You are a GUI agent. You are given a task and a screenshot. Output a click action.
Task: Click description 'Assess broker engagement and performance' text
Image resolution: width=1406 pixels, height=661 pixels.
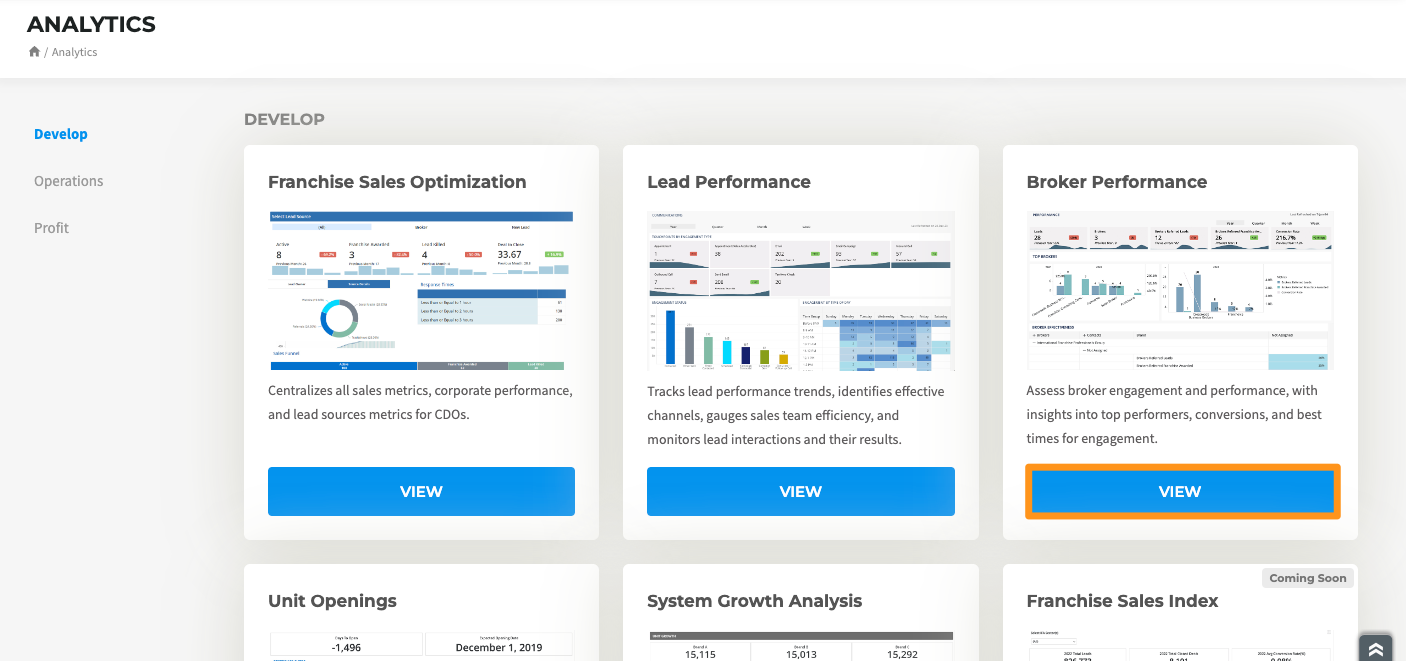(1174, 415)
